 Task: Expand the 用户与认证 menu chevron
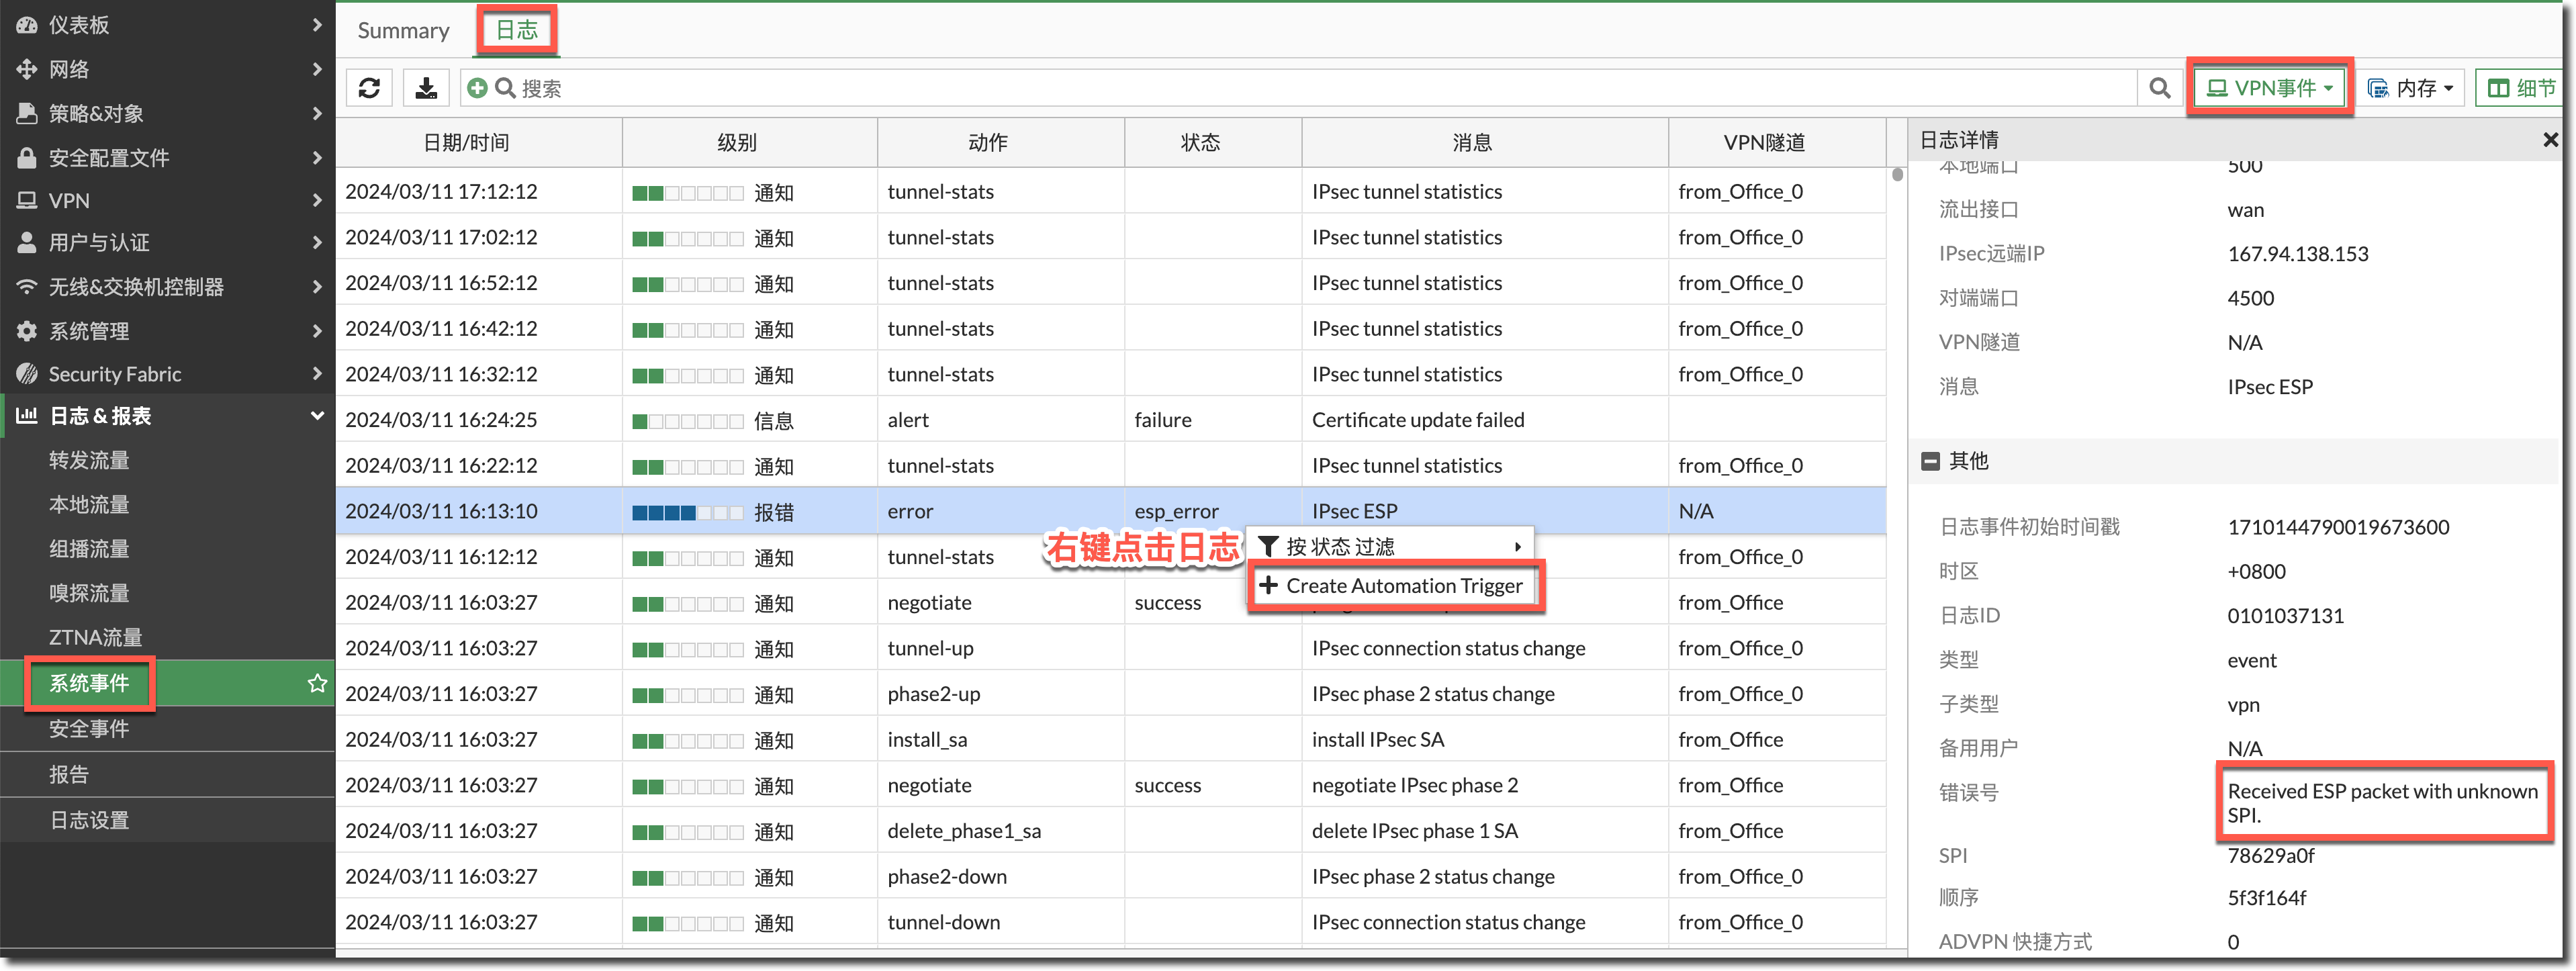click(x=317, y=242)
